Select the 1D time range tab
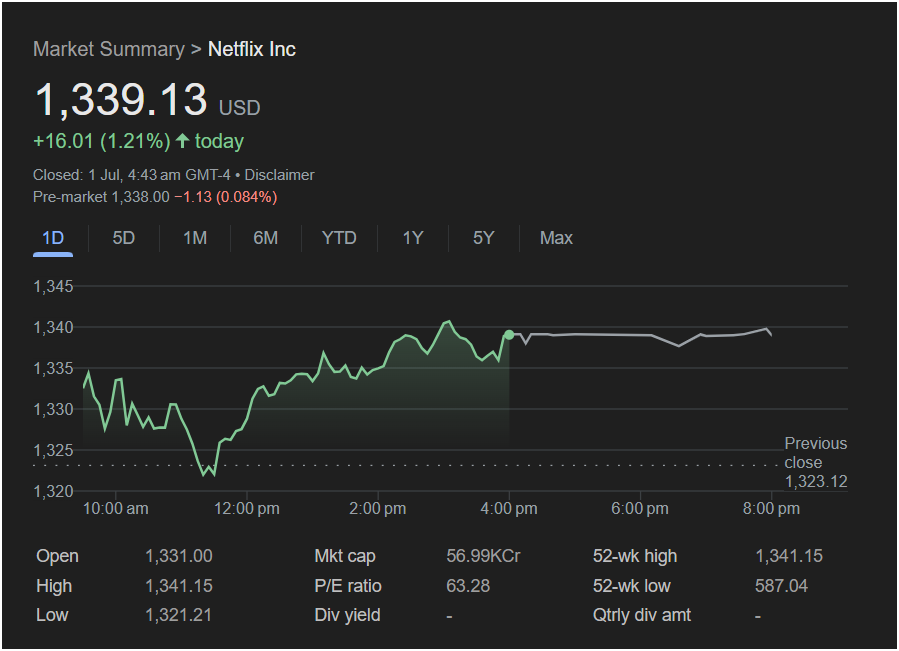This screenshot has width=899, height=651. pyautogui.click(x=53, y=238)
